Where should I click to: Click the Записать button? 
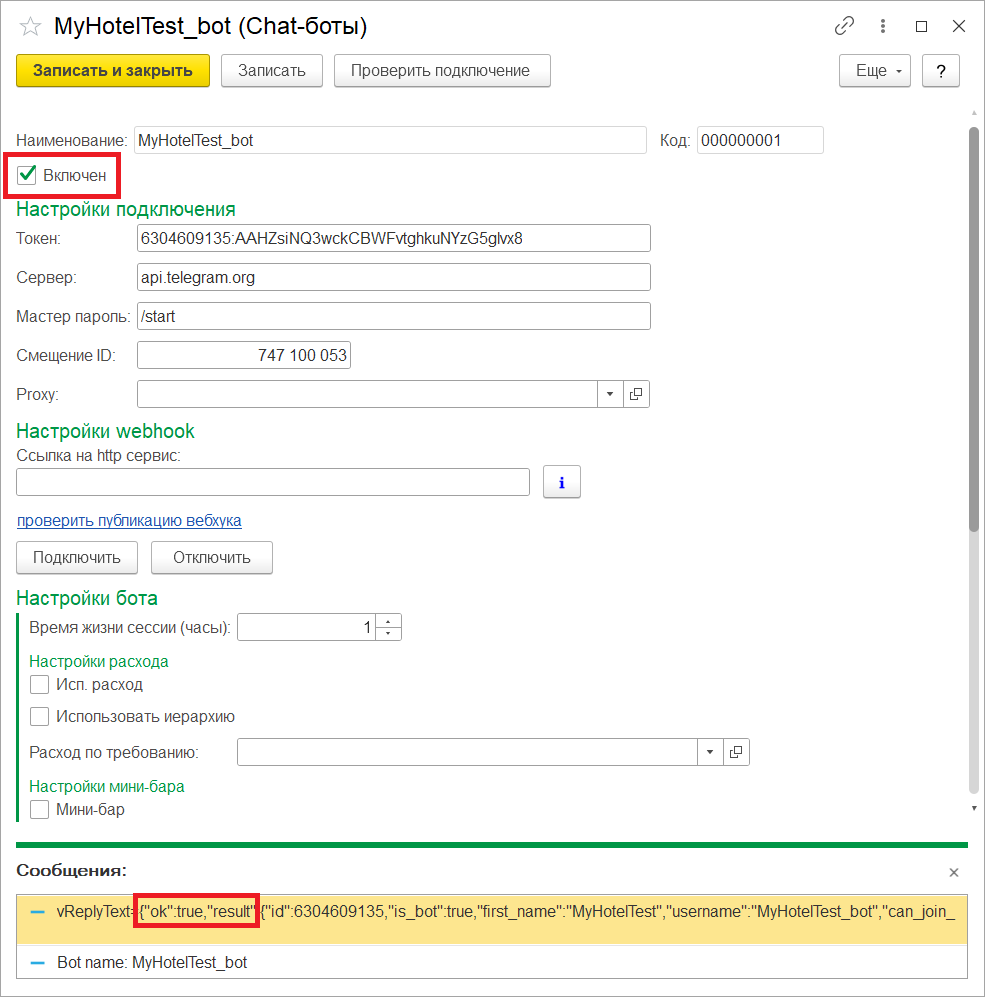point(272,71)
